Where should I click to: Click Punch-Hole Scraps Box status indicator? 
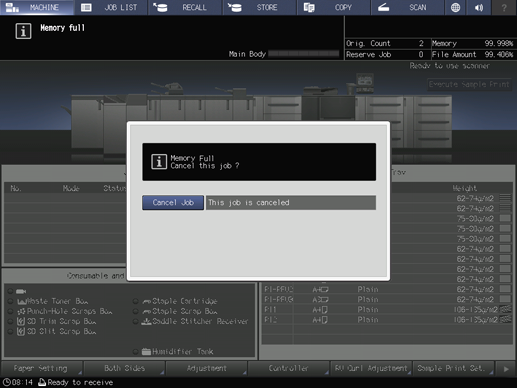click(x=10, y=312)
